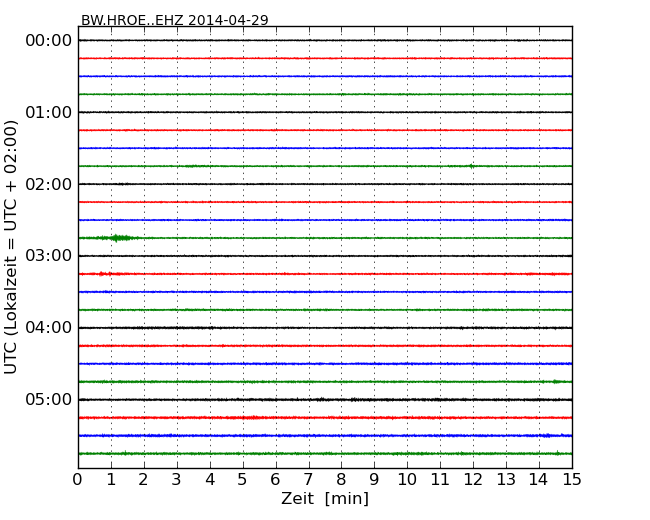
Task: Click x-axis tick label 8
Action: pyautogui.click(x=341, y=479)
